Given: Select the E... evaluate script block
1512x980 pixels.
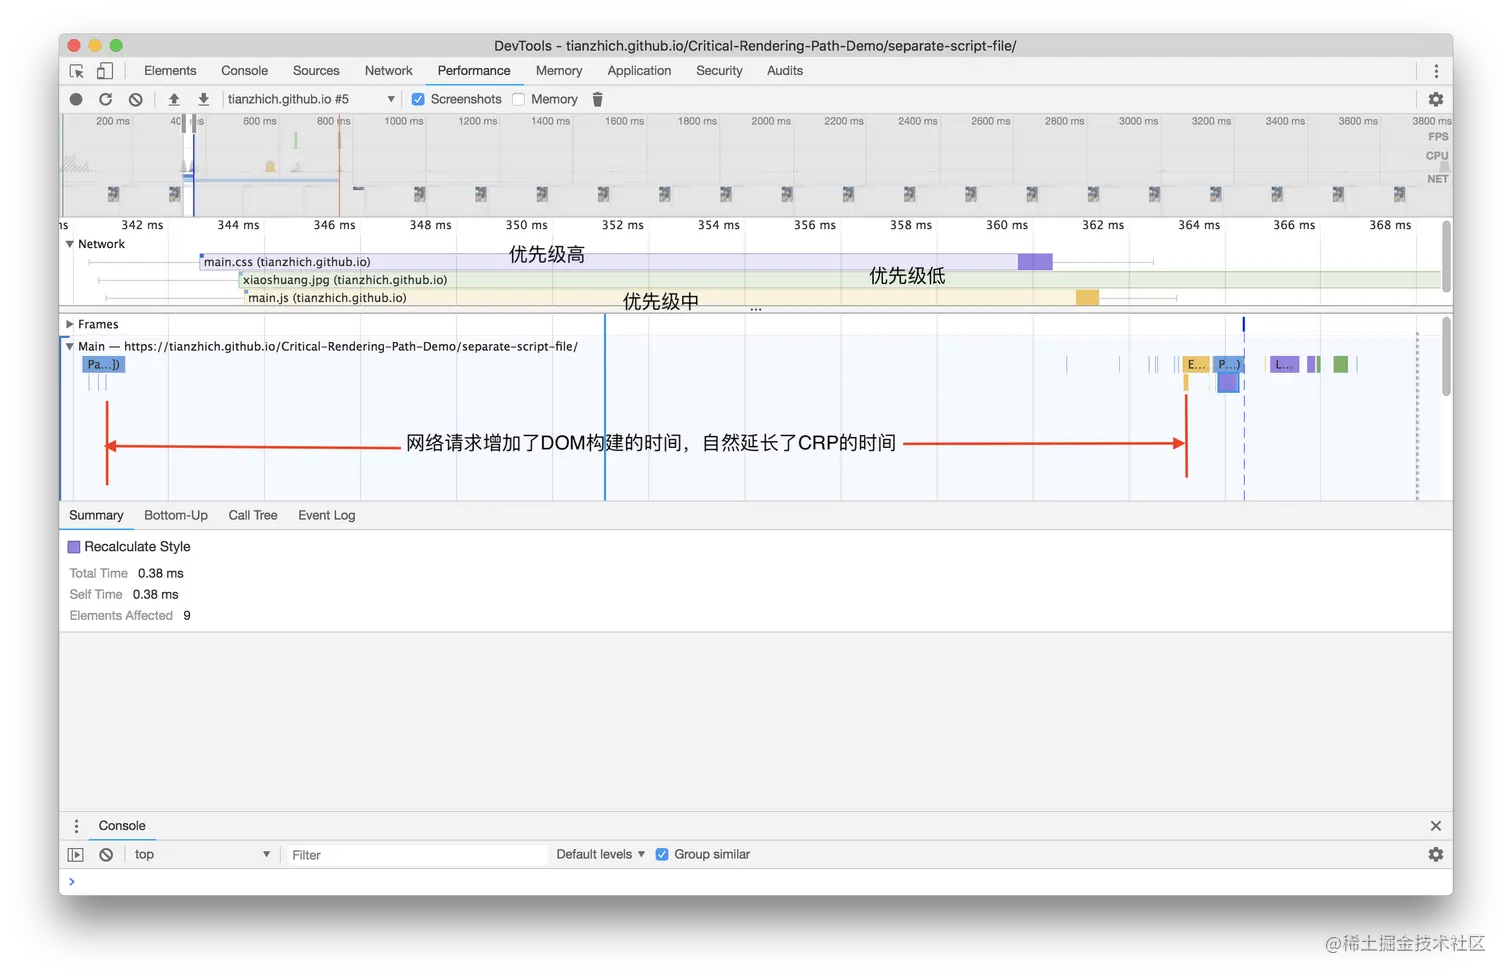Looking at the screenshot, I should click(x=1196, y=364).
